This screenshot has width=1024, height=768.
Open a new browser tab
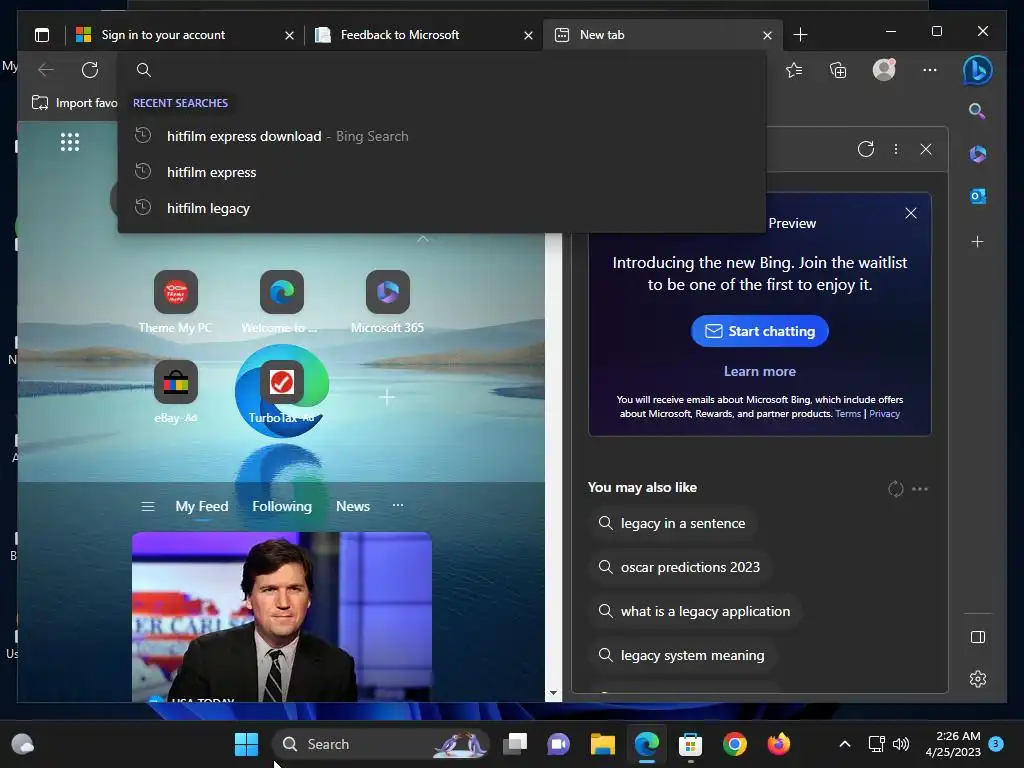pyautogui.click(x=800, y=35)
